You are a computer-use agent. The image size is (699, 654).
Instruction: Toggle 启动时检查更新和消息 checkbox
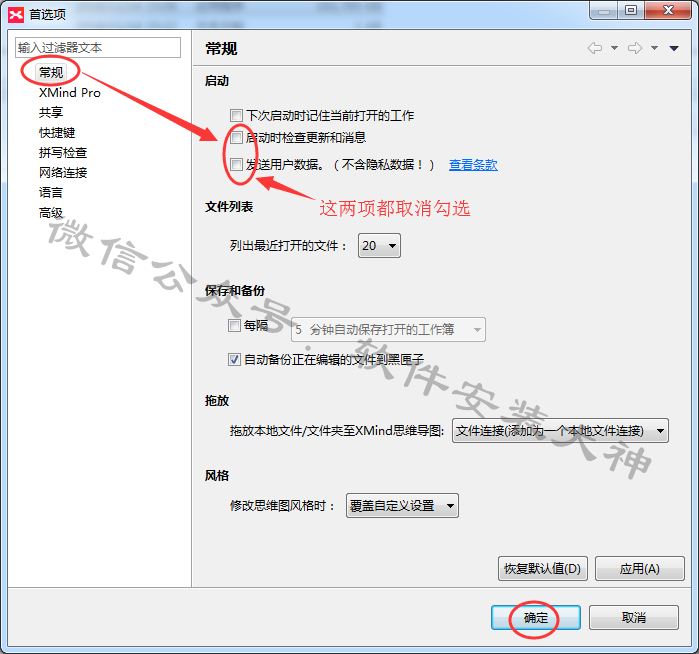236,137
